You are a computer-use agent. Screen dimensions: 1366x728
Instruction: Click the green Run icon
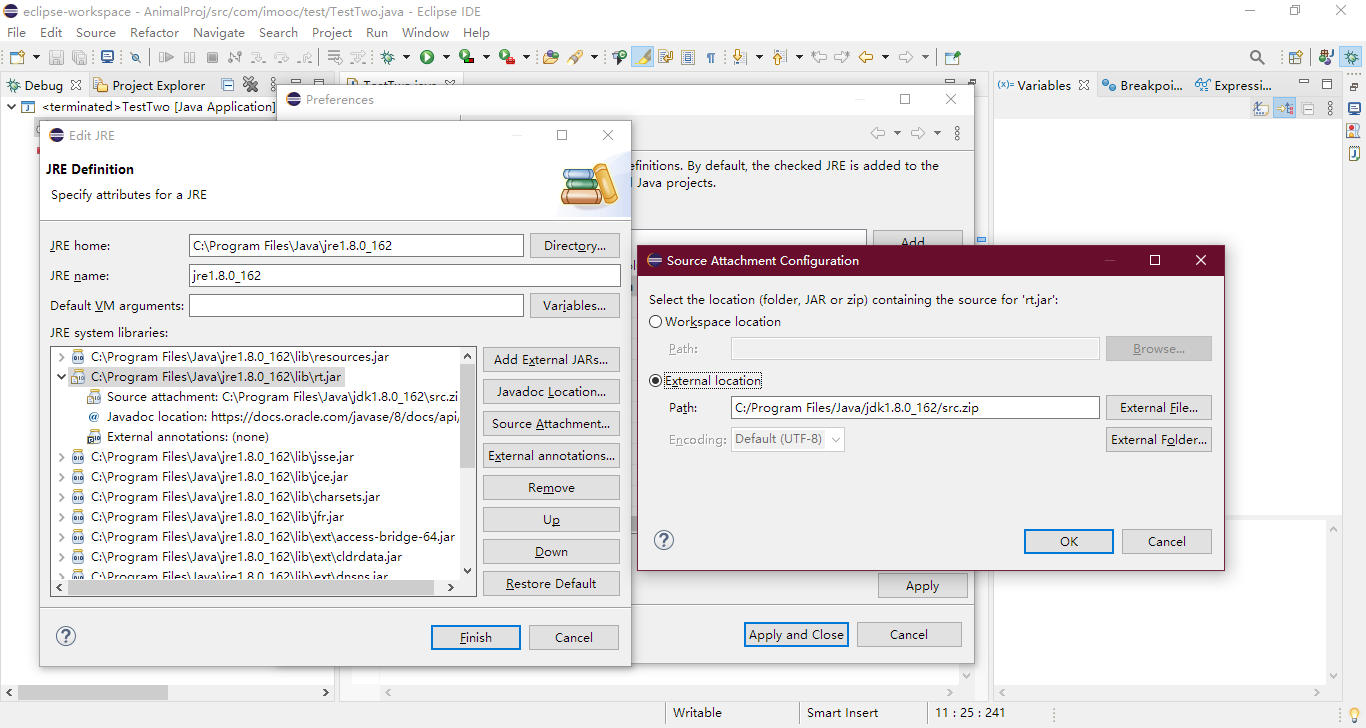(427, 57)
